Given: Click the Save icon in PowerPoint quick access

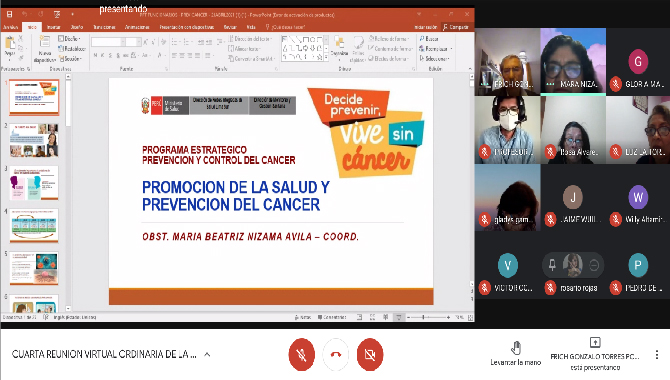Looking at the screenshot, I should point(9,14).
